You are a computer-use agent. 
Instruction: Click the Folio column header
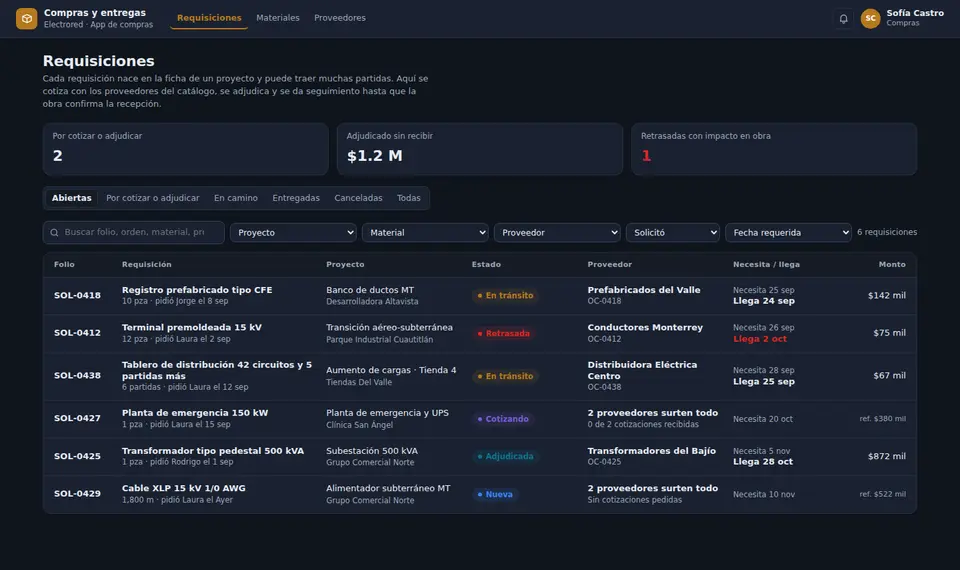64,264
